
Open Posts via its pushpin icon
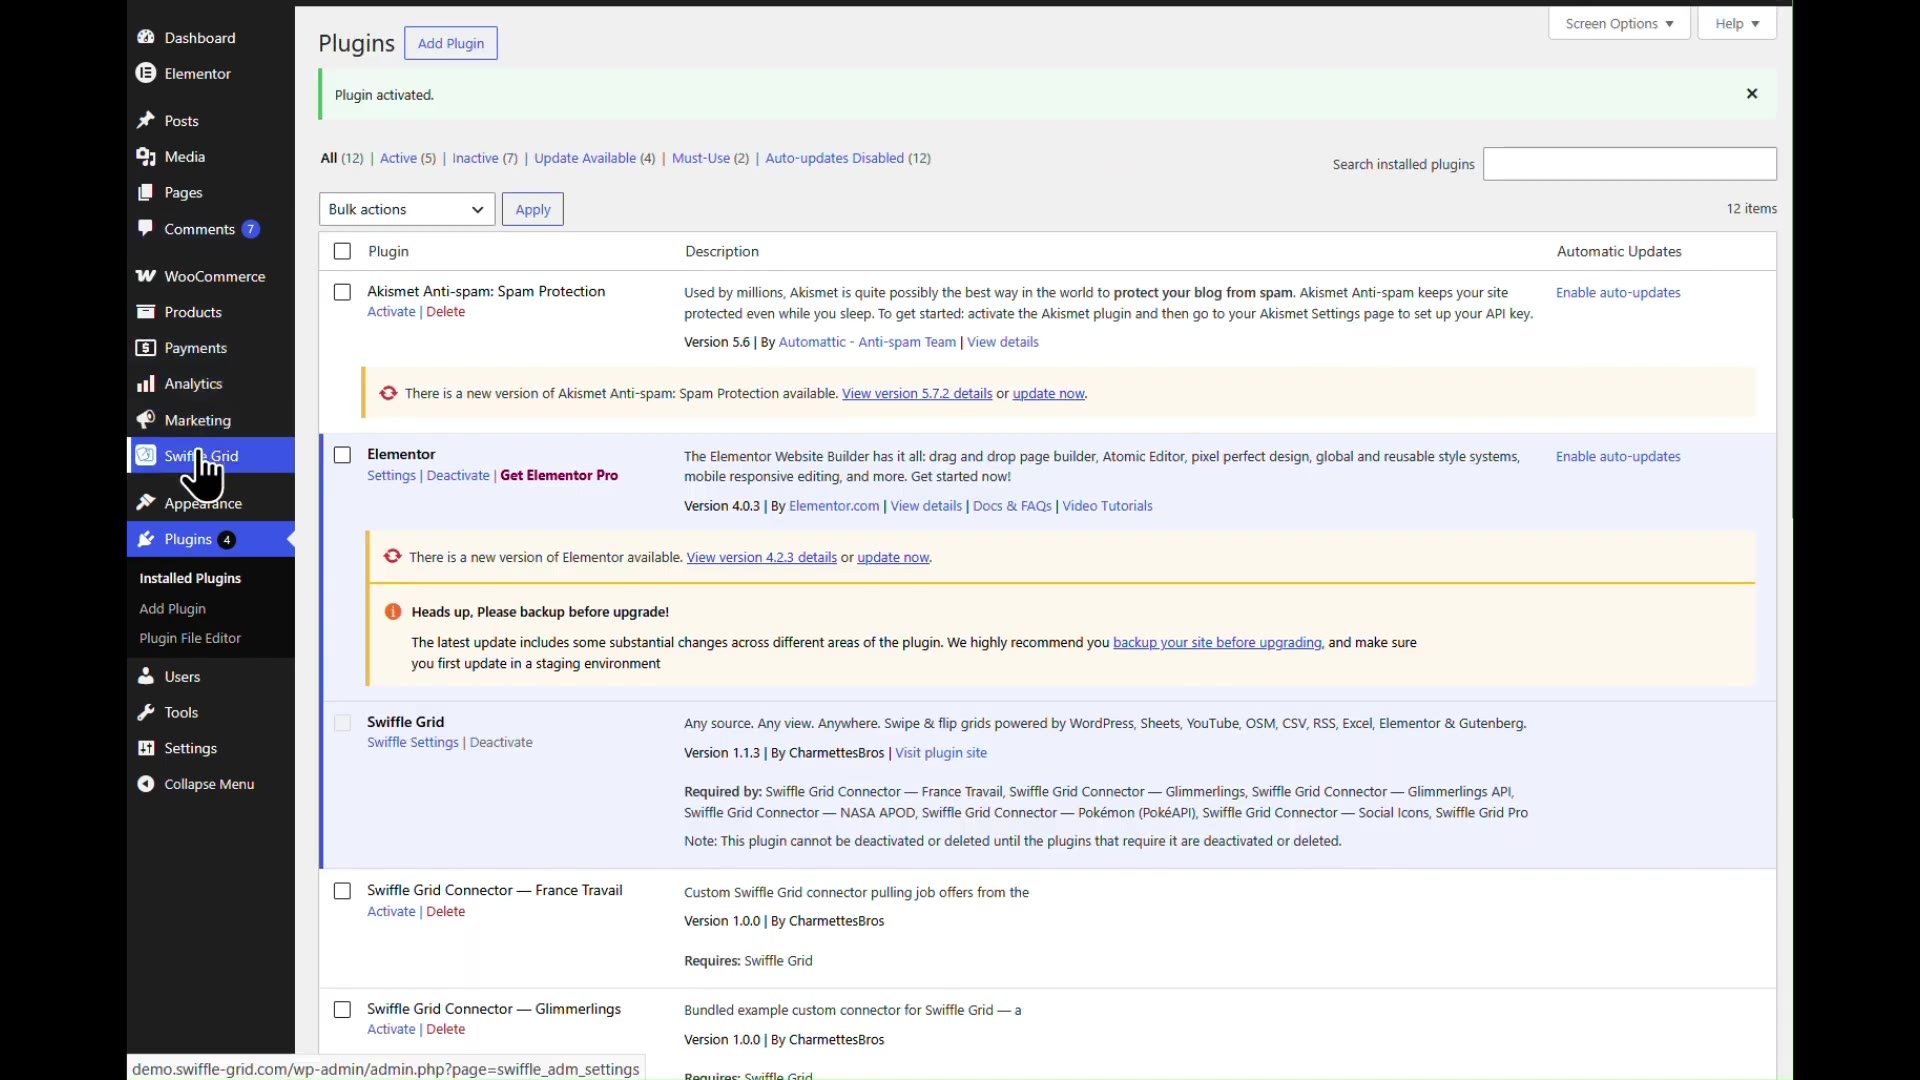click(146, 120)
